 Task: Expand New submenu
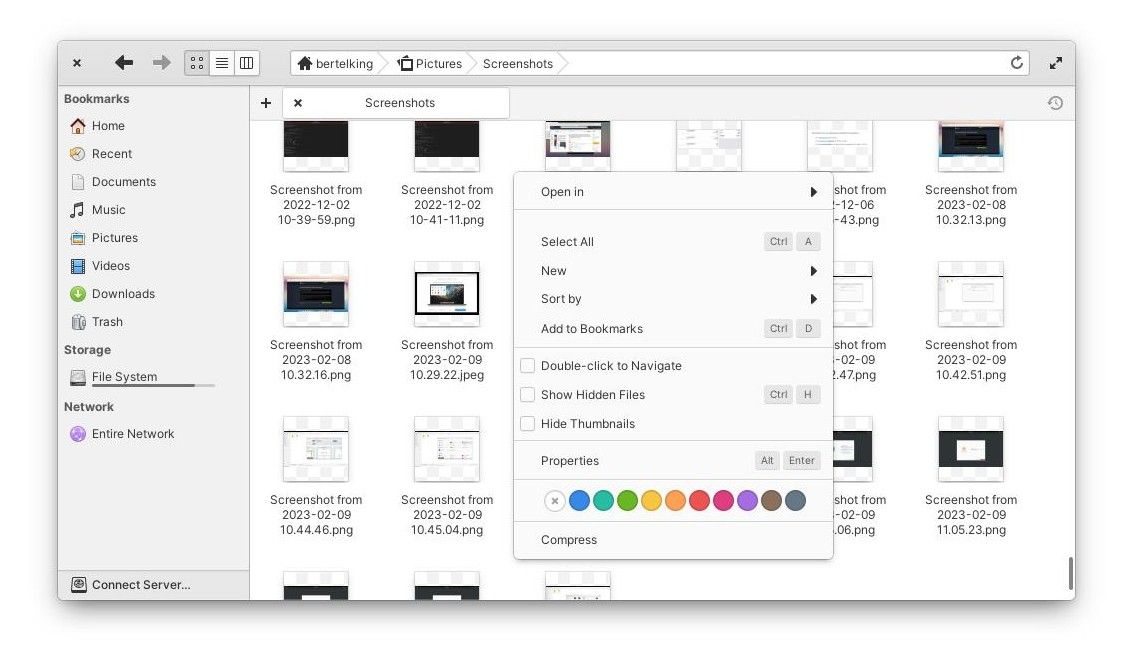(673, 270)
